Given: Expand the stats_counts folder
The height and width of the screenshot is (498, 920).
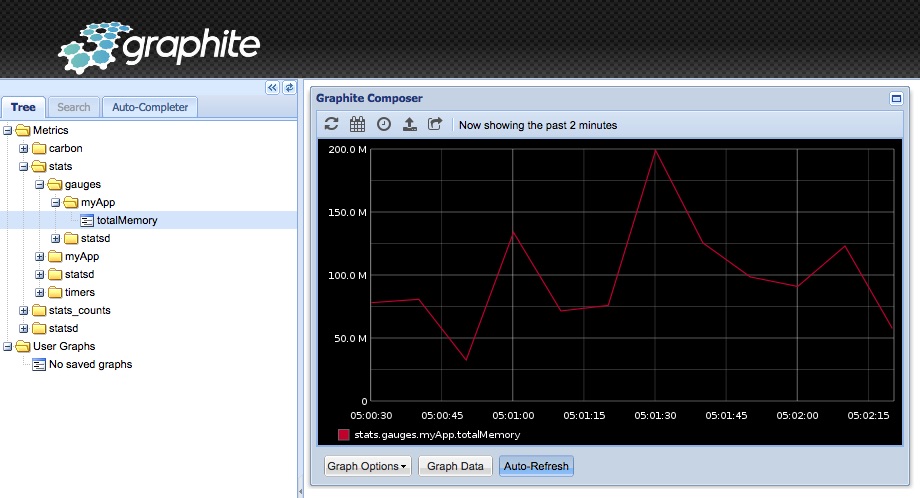Looking at the screenshot, I should point(23,310).
